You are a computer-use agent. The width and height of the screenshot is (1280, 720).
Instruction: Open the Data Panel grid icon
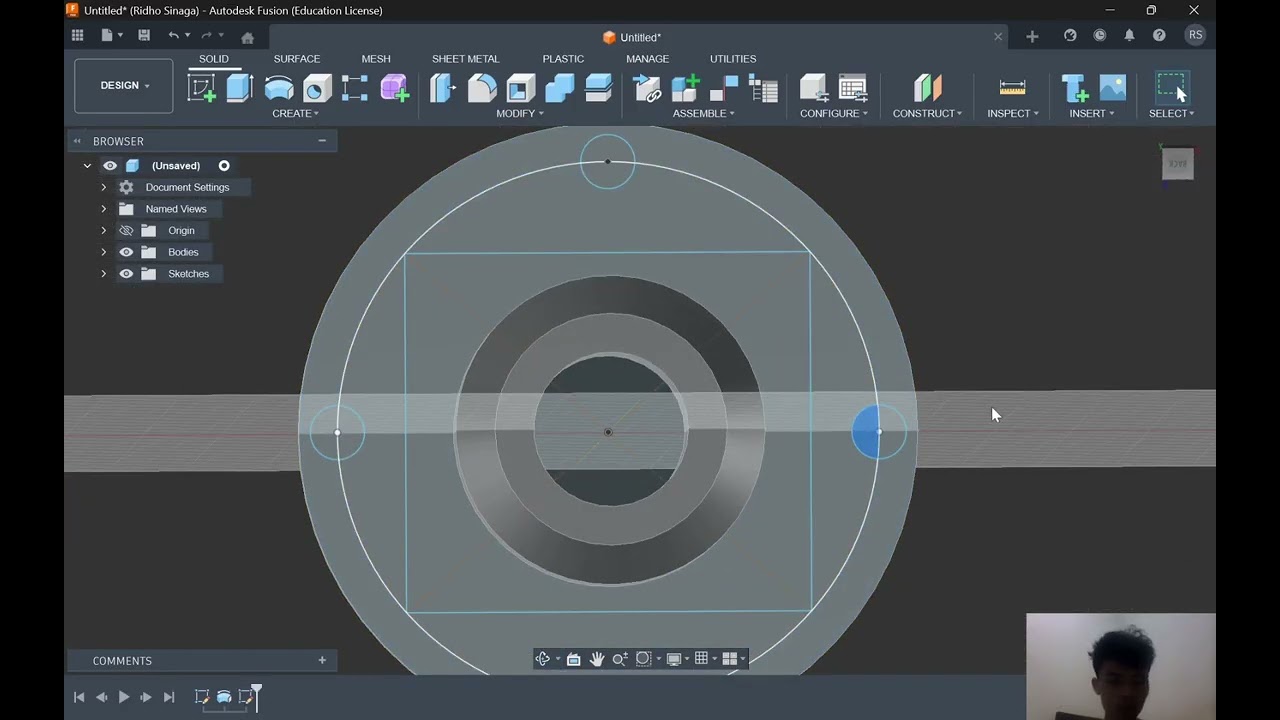[77, 35]
